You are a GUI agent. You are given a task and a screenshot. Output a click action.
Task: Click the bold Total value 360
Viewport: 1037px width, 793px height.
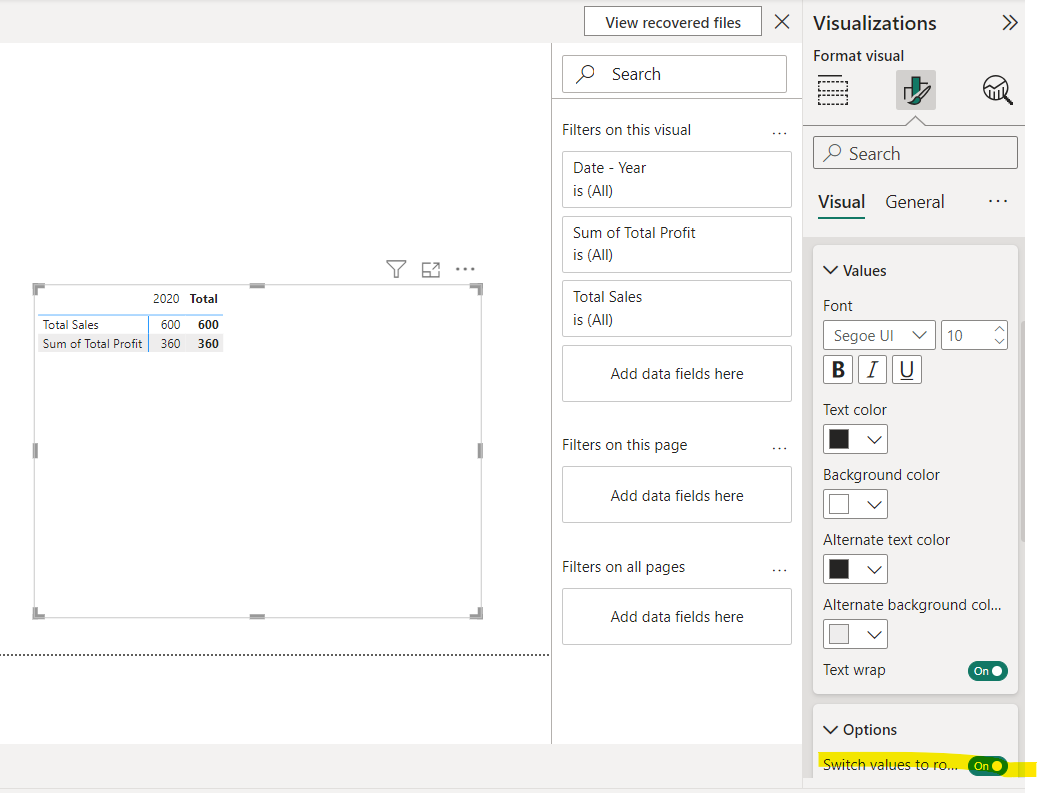[208, 344]
